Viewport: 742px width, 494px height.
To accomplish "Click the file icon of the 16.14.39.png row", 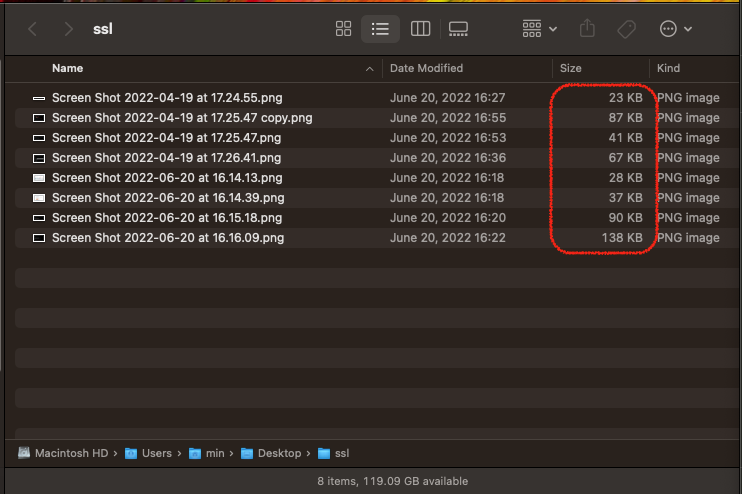I will (x=39, y=198).
